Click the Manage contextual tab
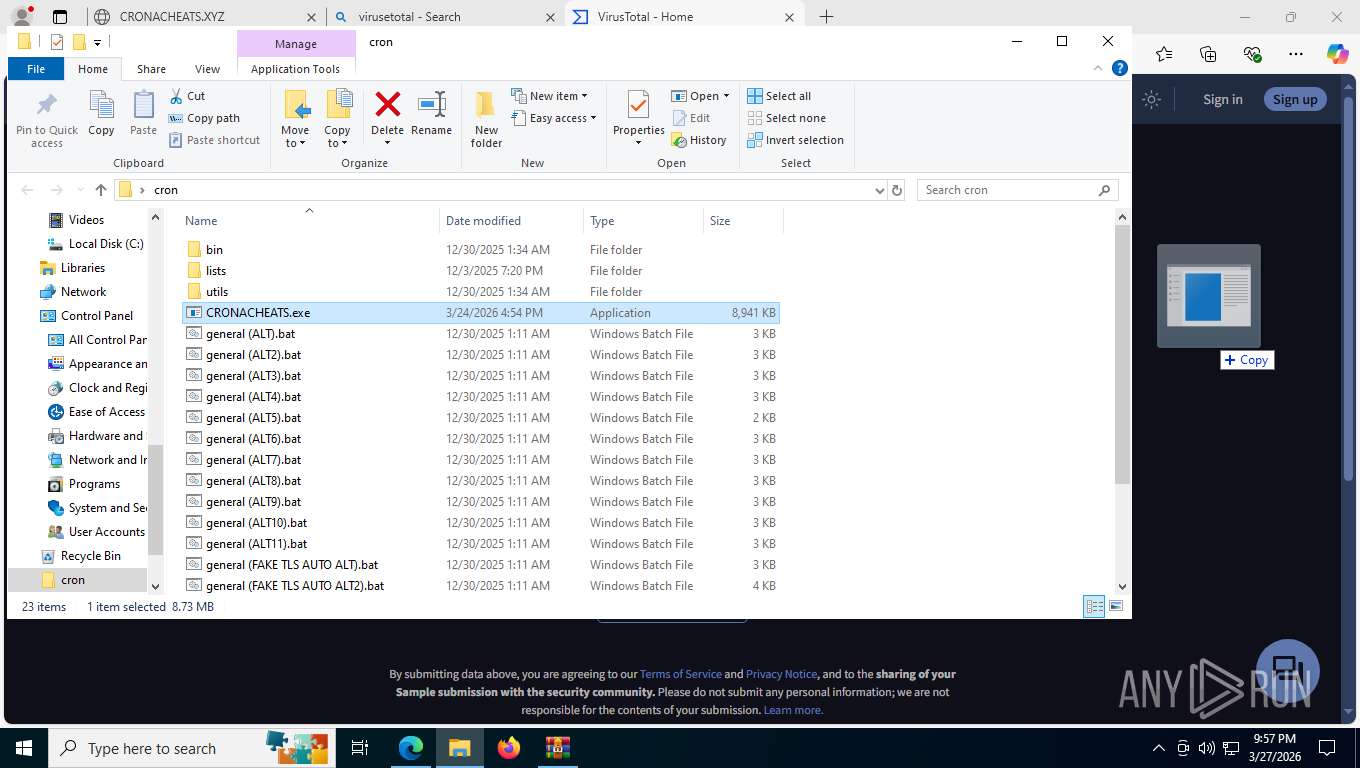Image resolution: width=1360 pixels, height=768 pixels. click(x=296, y=44)
